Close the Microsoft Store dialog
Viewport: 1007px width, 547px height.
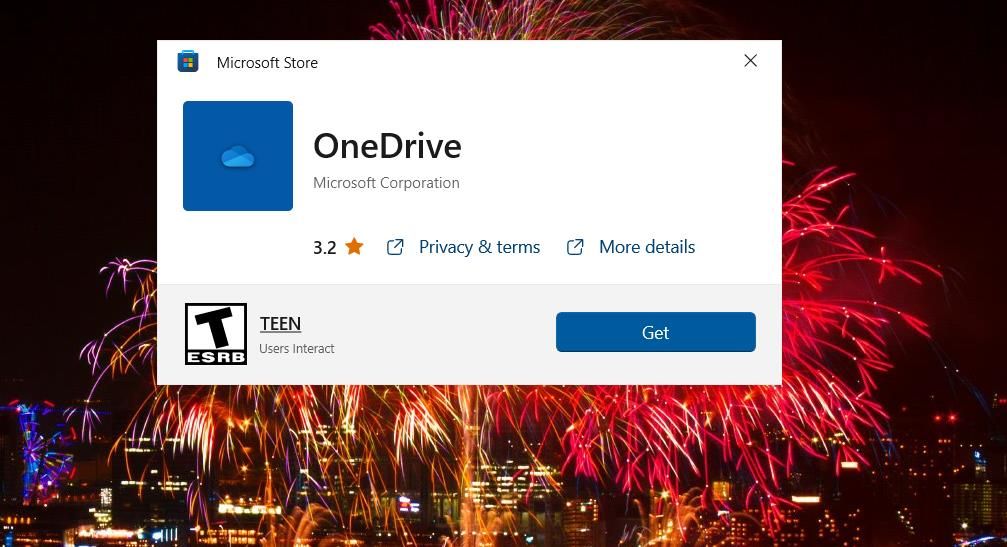click(x=750, y=61)
